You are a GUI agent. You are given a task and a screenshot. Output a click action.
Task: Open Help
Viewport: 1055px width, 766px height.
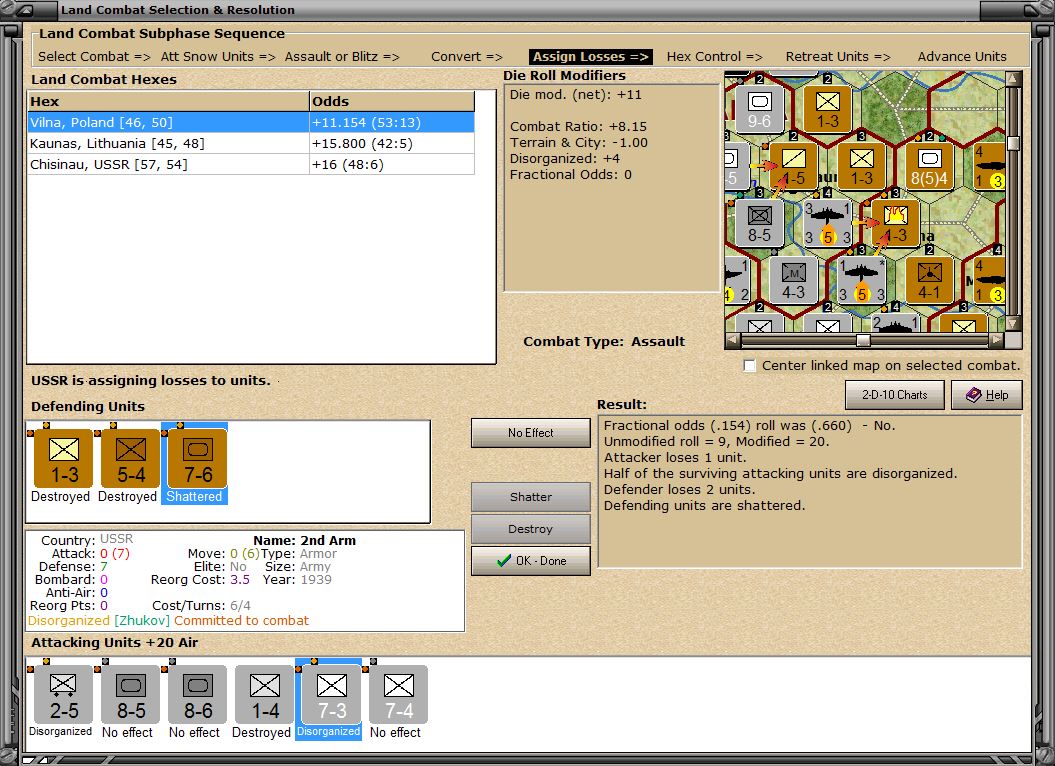tap(987, 395)
